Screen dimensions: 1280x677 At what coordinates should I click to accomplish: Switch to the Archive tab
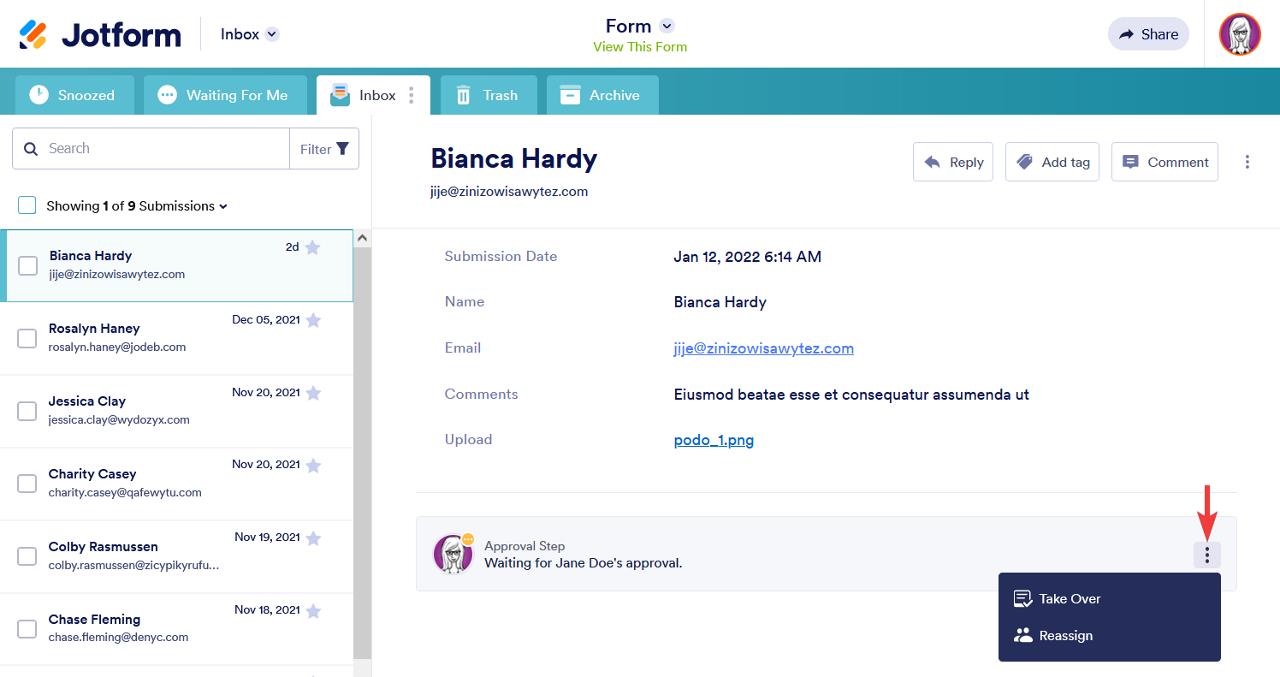pos(602,95)
